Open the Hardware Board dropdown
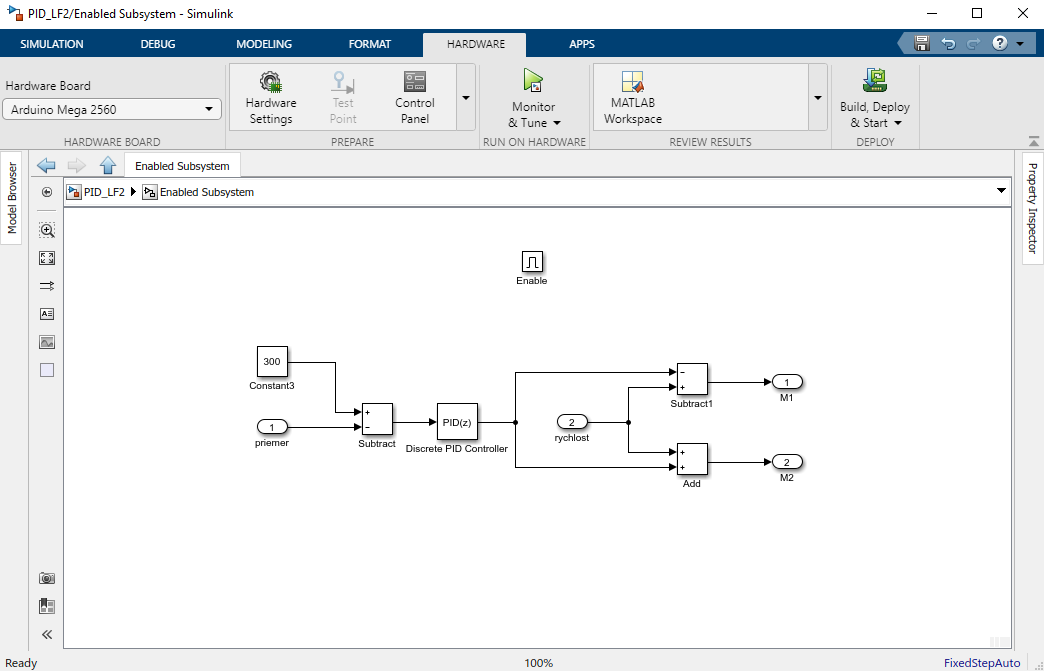The image size is (1044, 671). coord(112,110)
